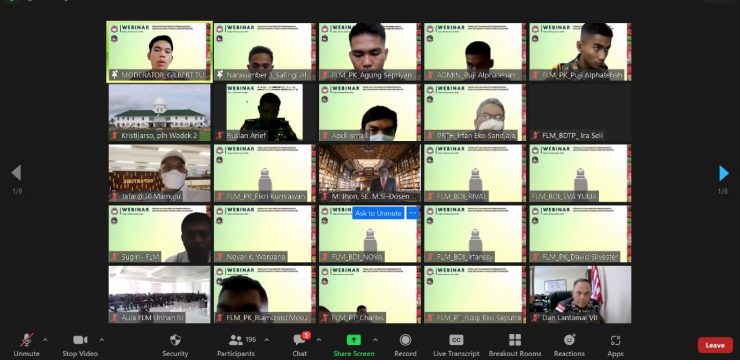Screen dimensions: 740x360
Task: Select the FLM_PK_Agung Sepriyan video tile
Action: (x=370, y=52)
